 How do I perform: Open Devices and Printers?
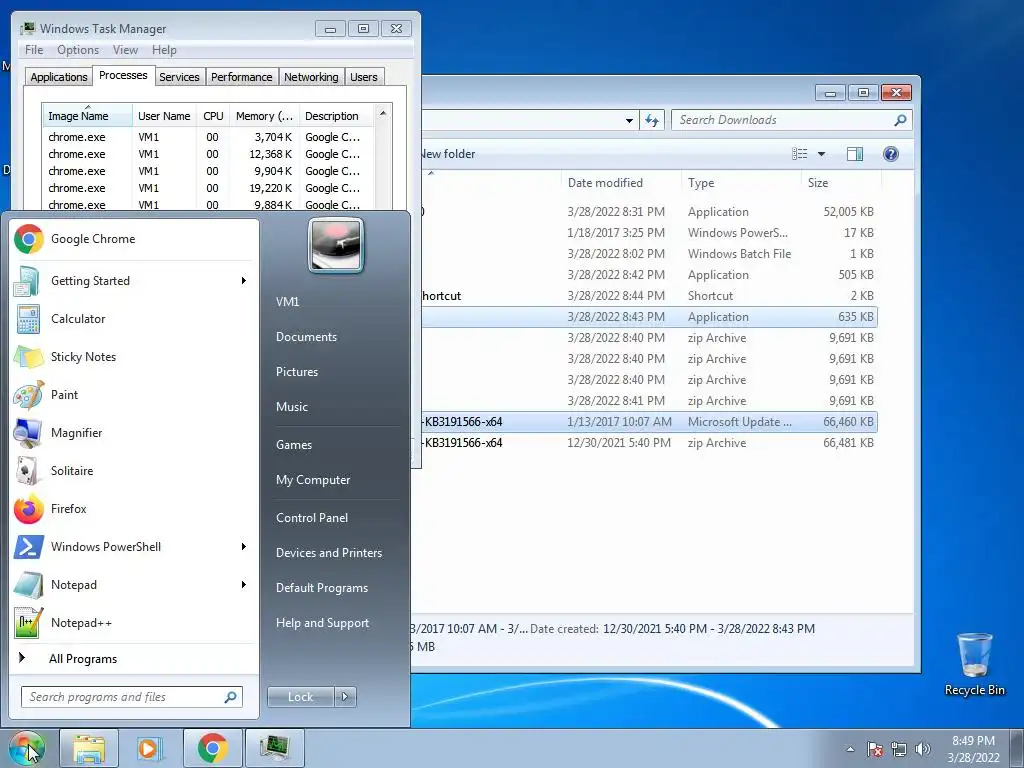pyautogui.click(x=328, y=553)
